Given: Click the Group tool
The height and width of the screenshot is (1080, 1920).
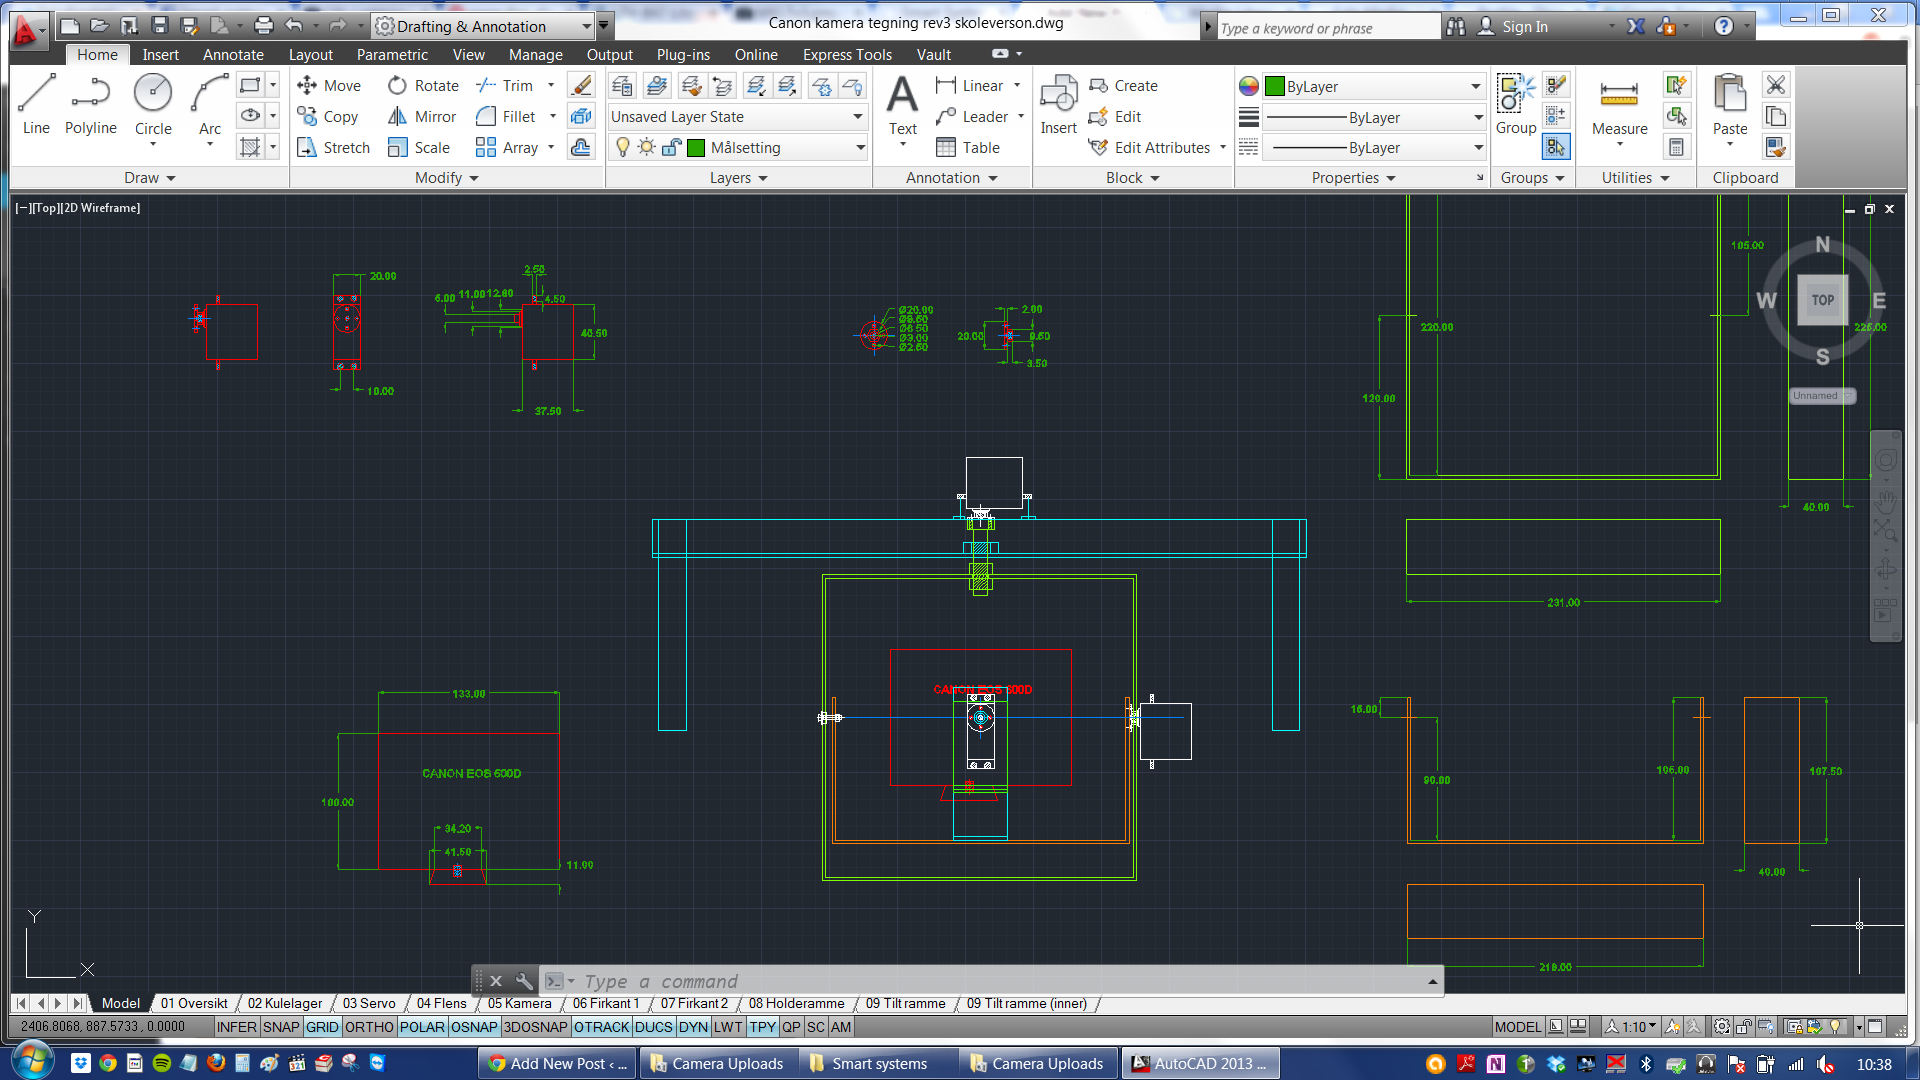Looking at the screenshot, I should (1516, 105).
